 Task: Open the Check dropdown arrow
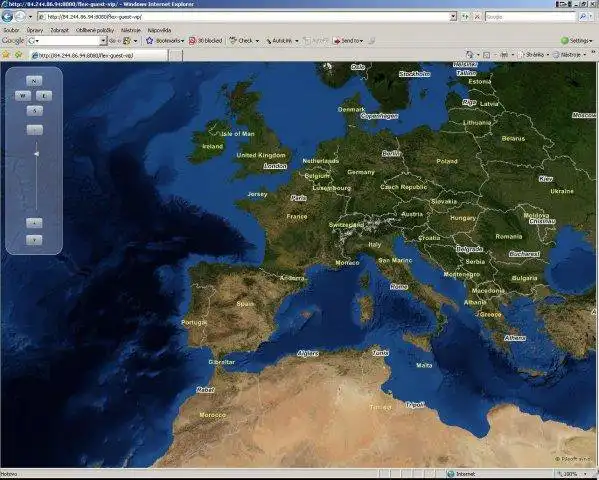point(257,41)
